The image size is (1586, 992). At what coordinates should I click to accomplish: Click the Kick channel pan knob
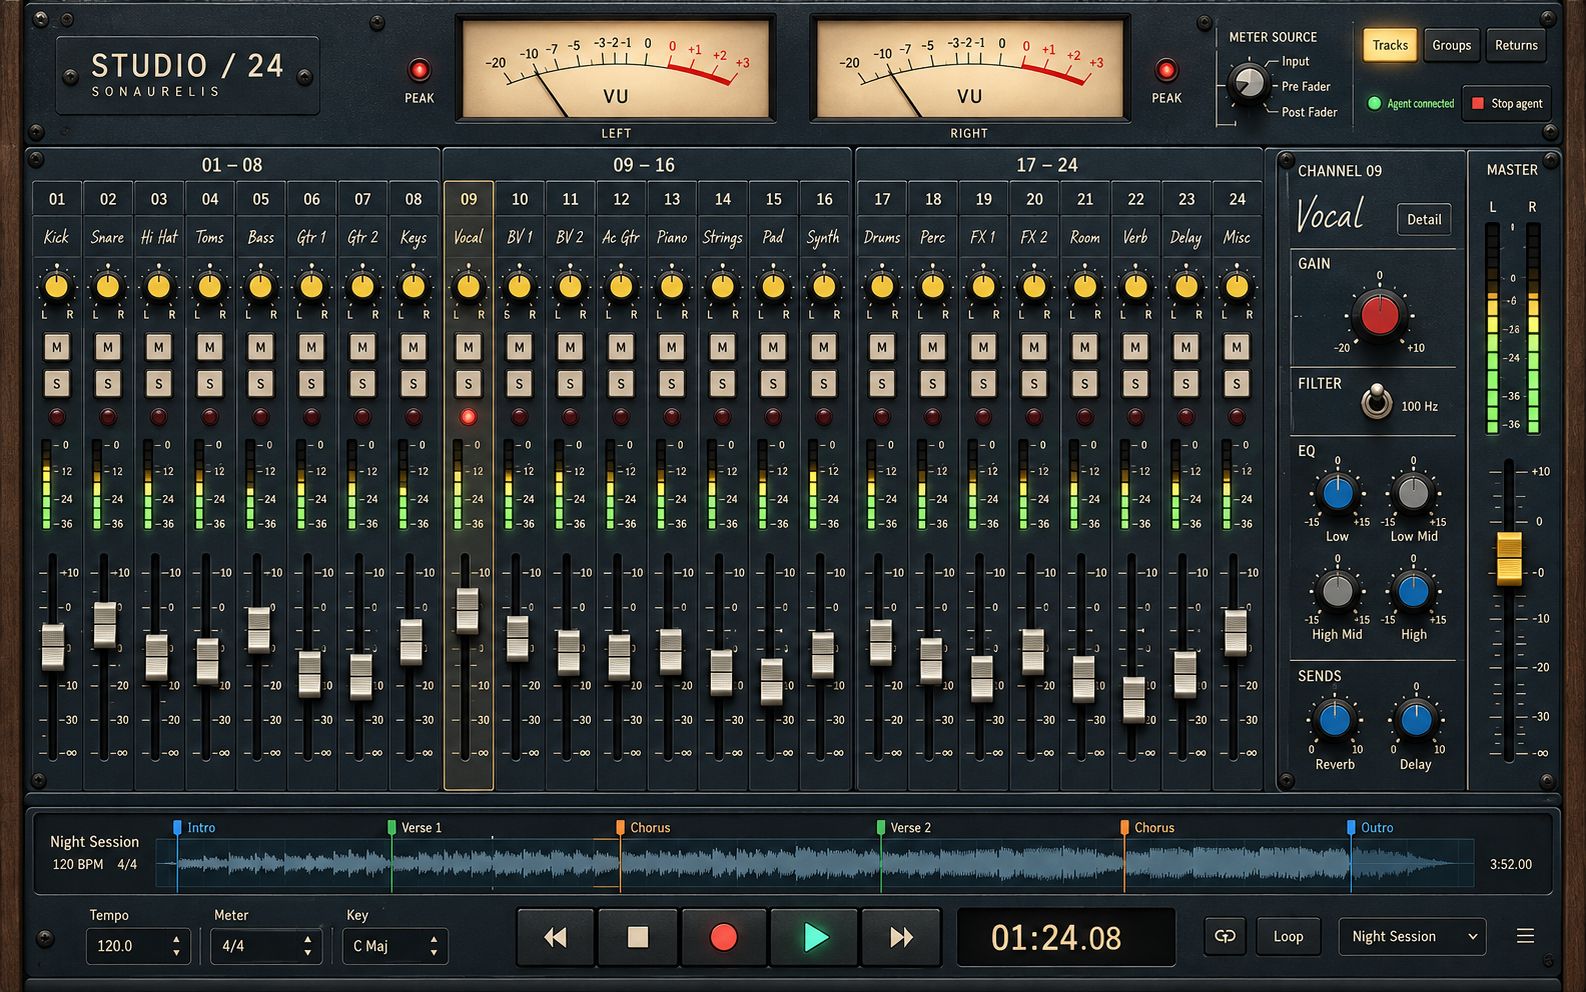[57, 287]
